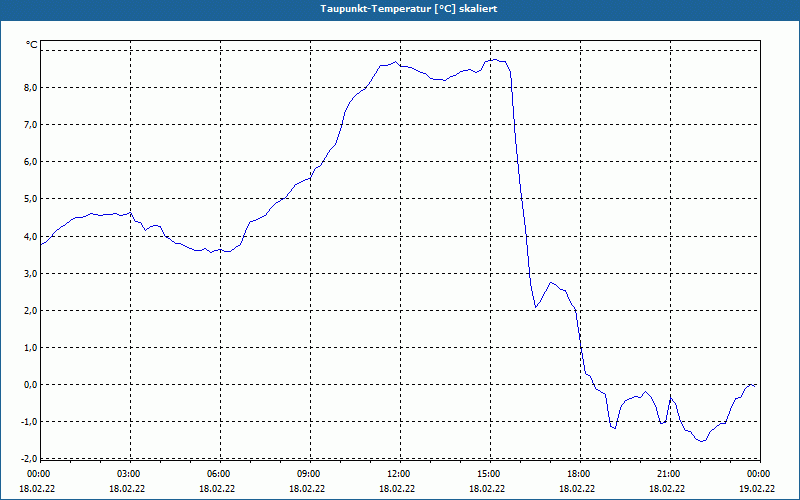Click the 4,0 y-axis label
800x500 pixels.
30,236
